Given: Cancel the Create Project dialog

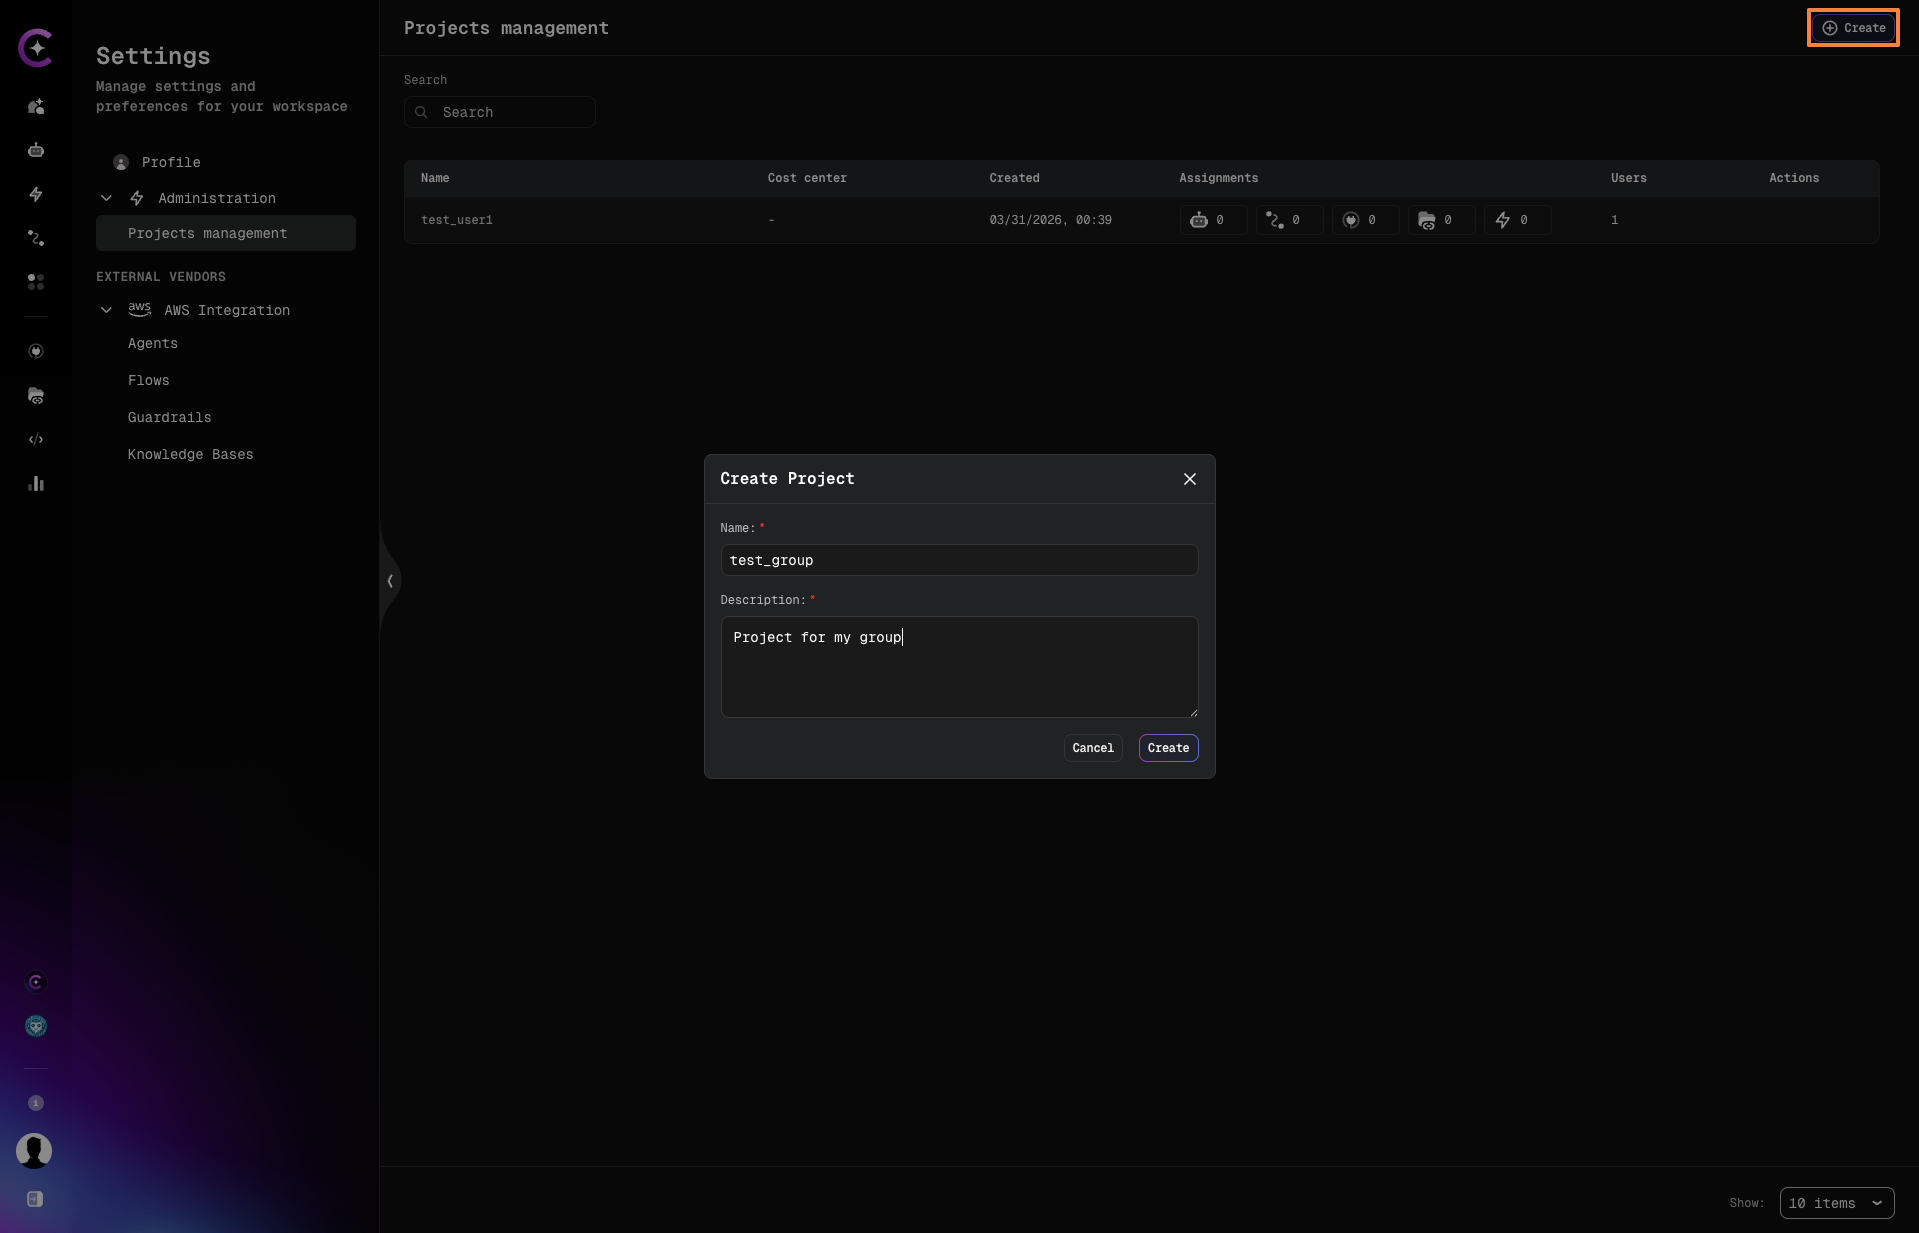Looking at the screenshot, I should click(x=1092, y=748).
